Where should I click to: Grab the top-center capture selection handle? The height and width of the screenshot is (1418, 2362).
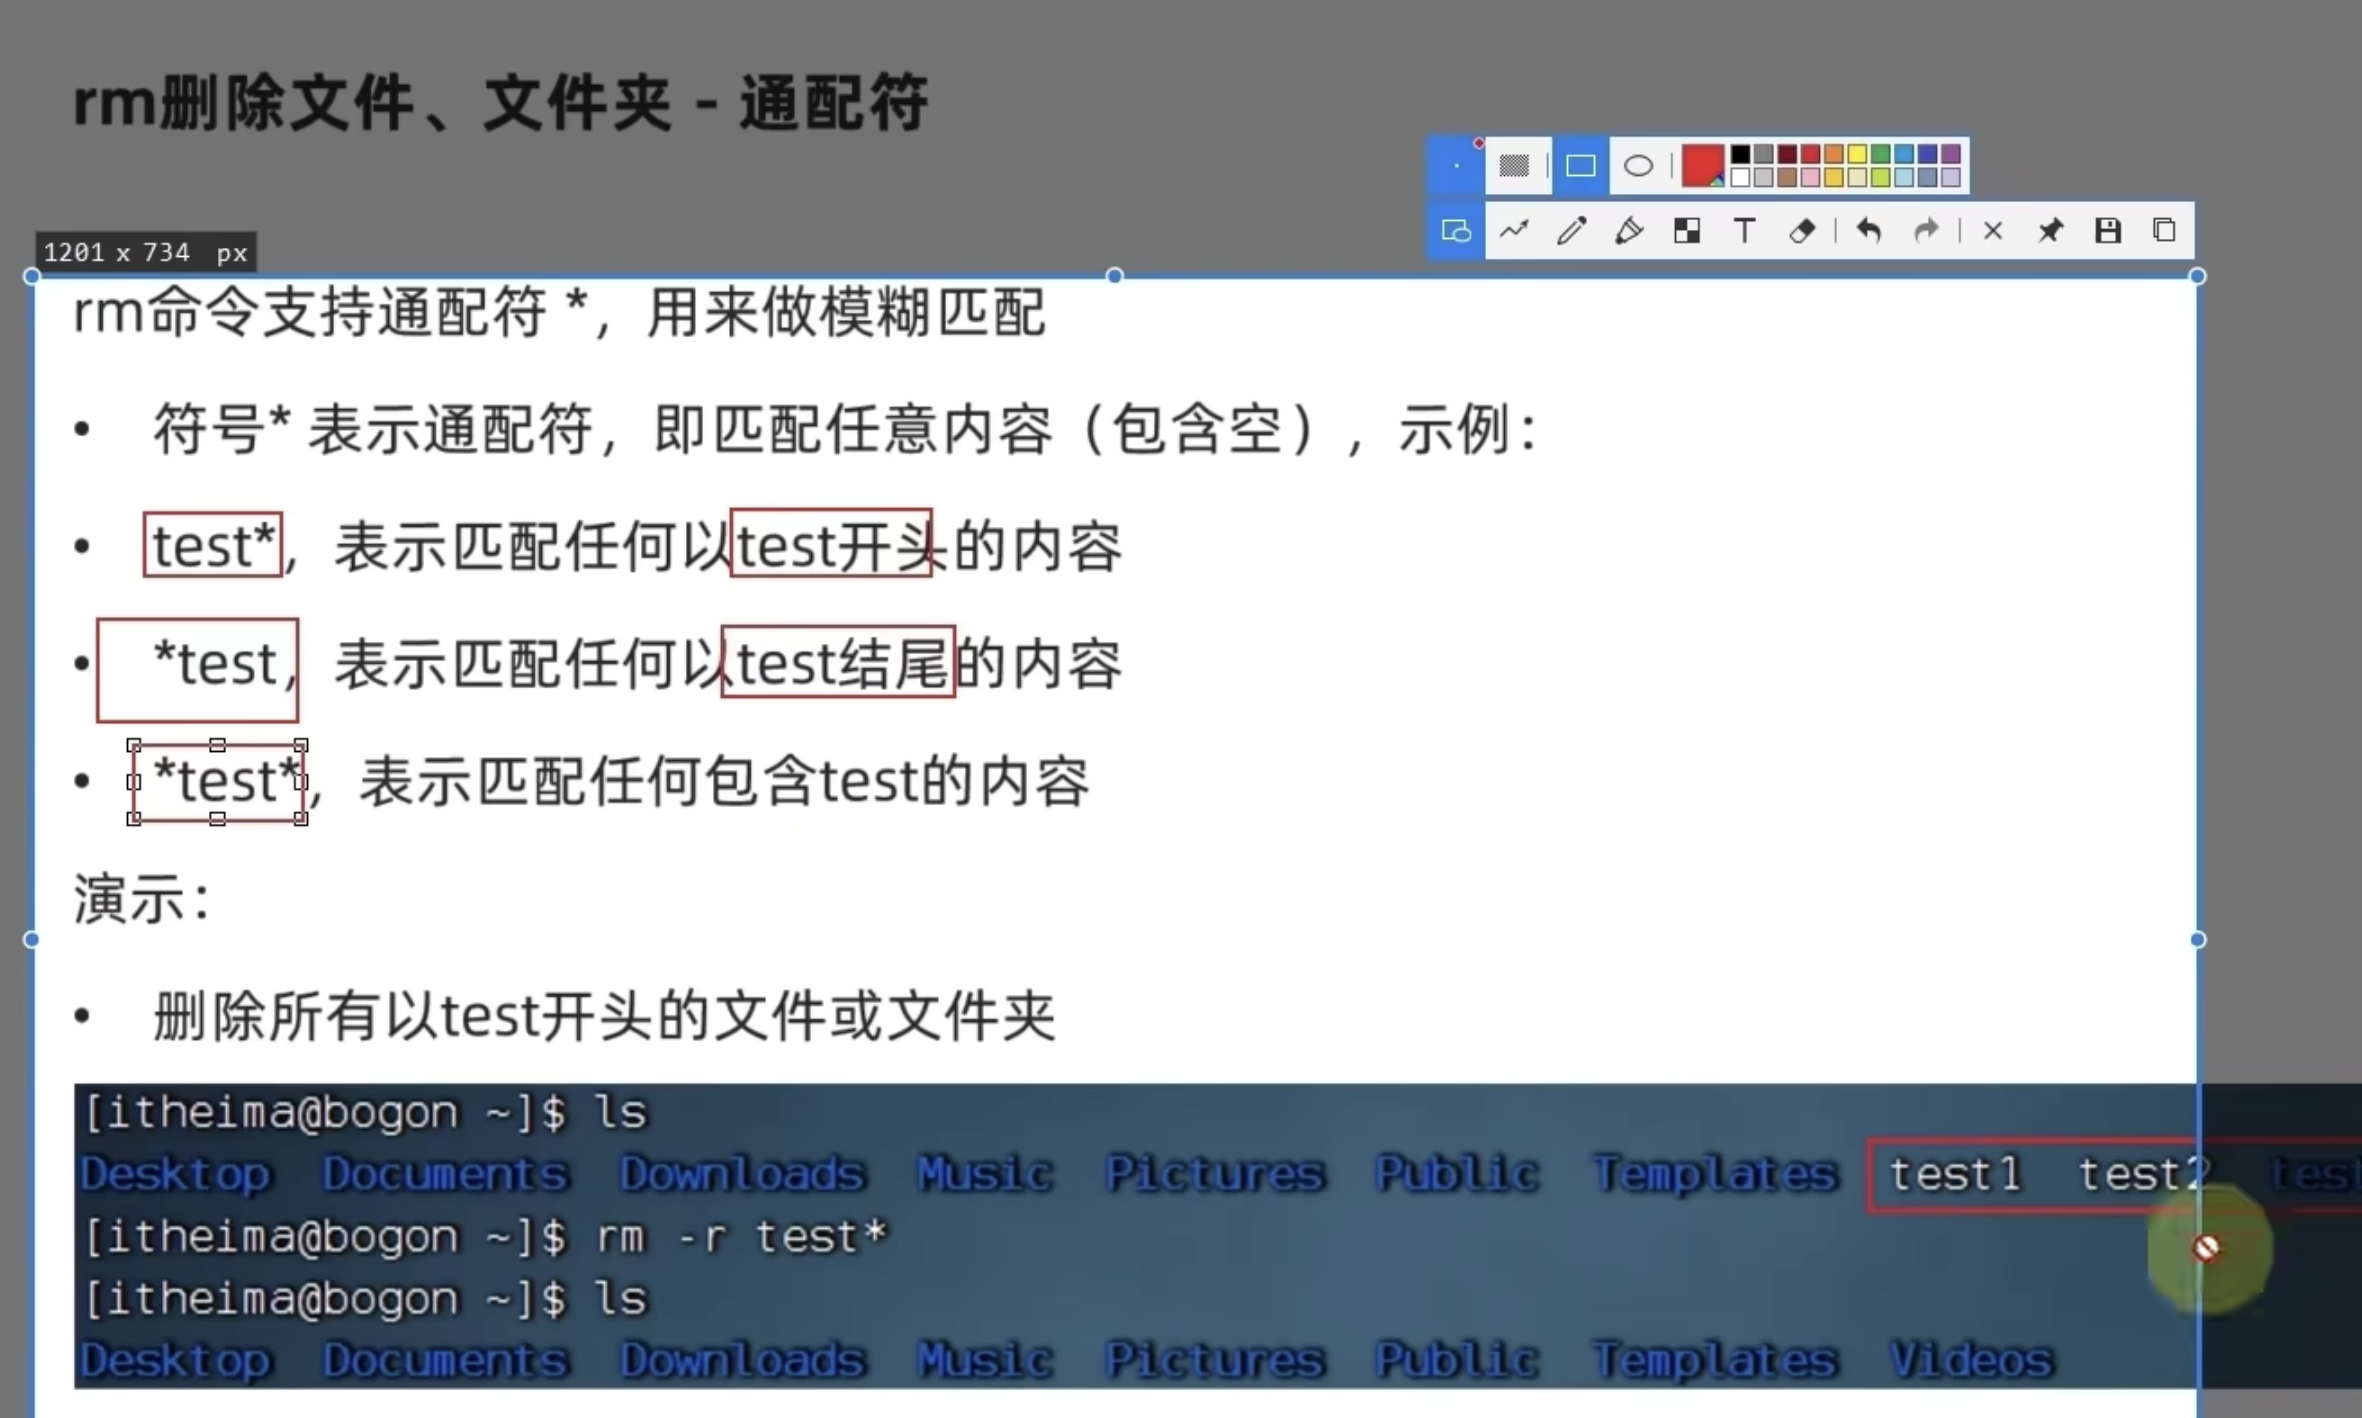pyautogui.click(x=1115, y=276)
